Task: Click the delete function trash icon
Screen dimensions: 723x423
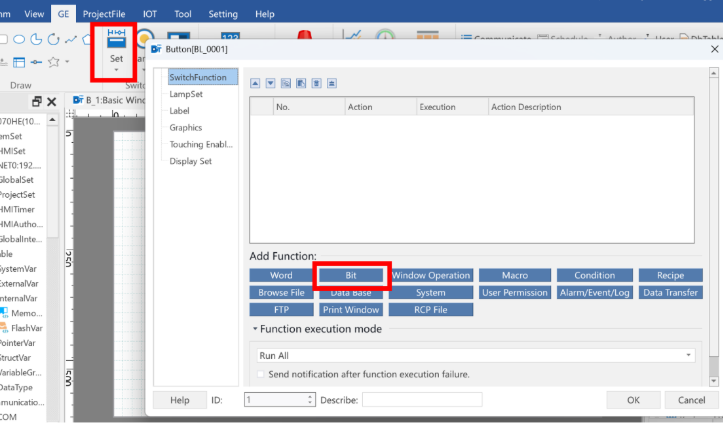Action: tap(316, 83)
